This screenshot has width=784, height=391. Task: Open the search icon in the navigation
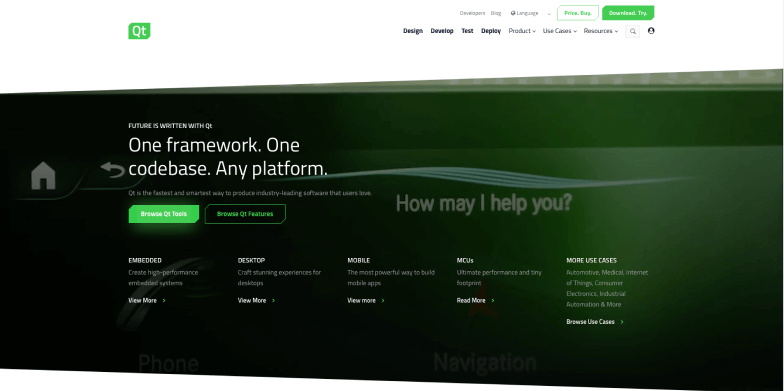(632, 32)
